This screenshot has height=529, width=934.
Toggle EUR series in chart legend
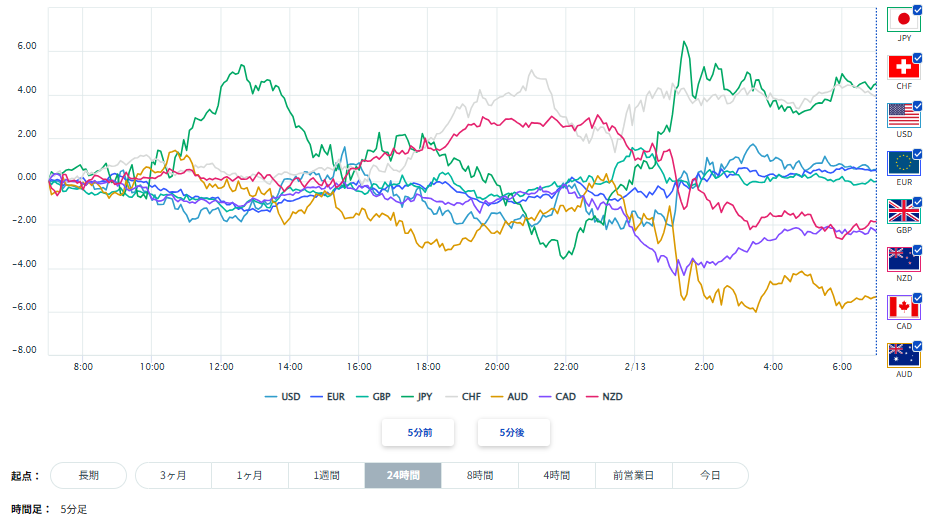pyautogui.click(x=328, y=397)
